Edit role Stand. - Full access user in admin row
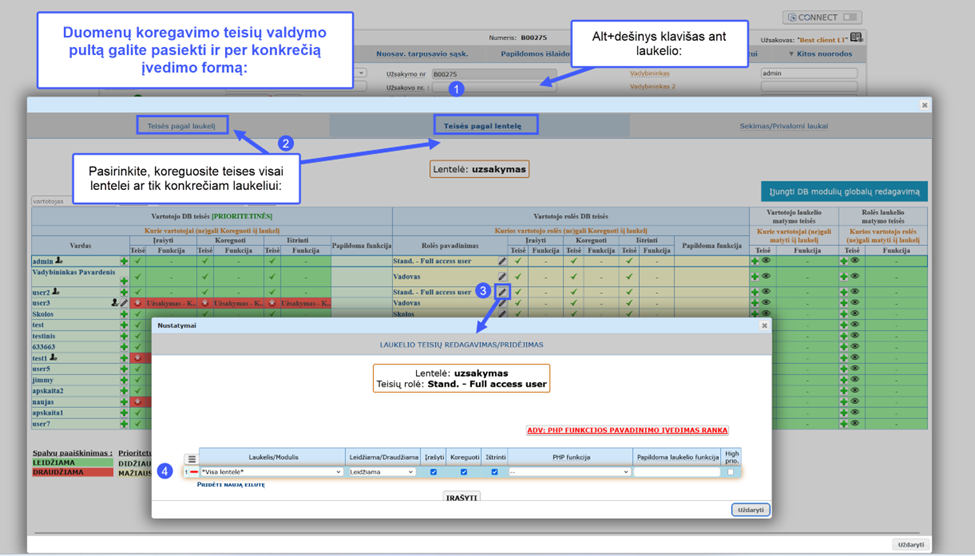The image size is (975, 556). pyautogui.click(x=502, y=261)
